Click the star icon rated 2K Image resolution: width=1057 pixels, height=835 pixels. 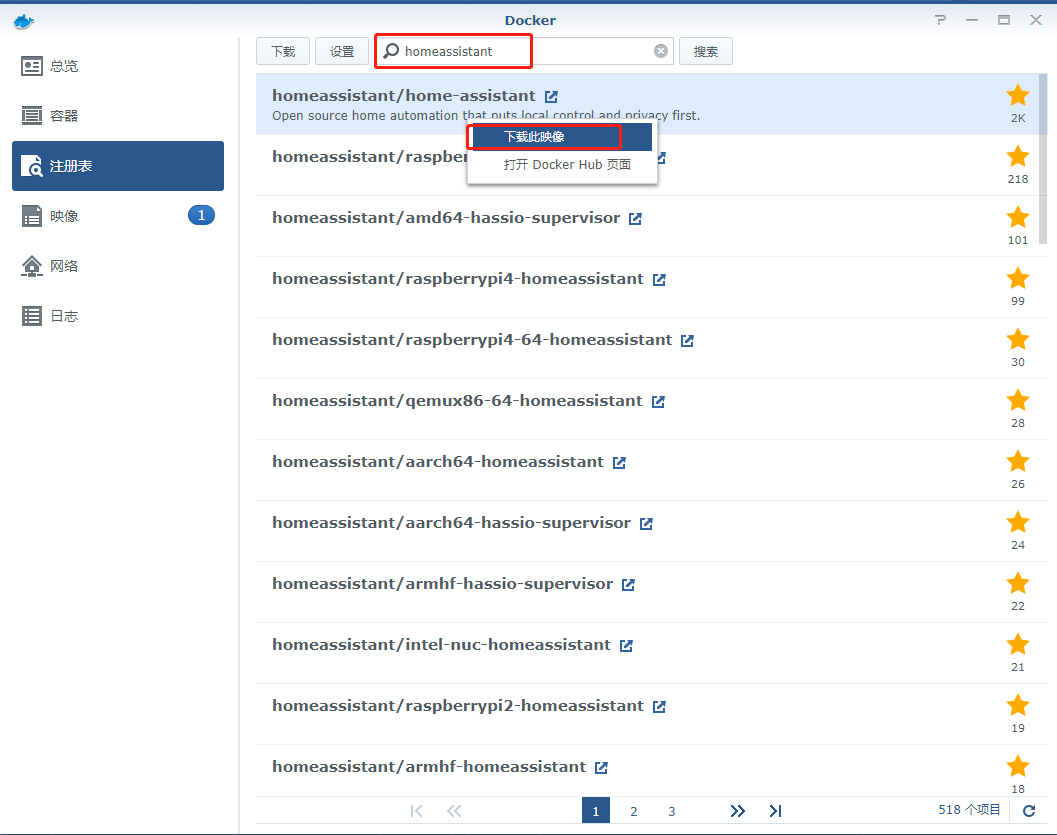[1018, 96]
